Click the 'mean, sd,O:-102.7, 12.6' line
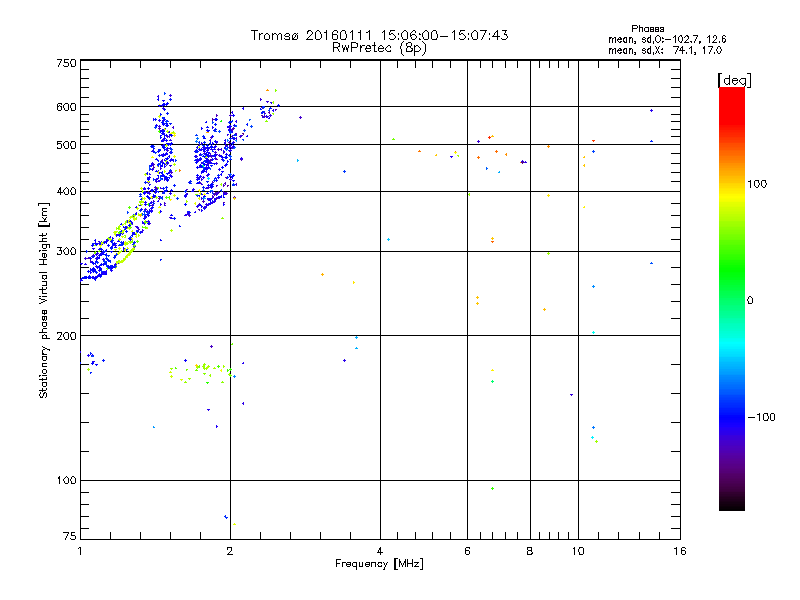 [667, 40]
